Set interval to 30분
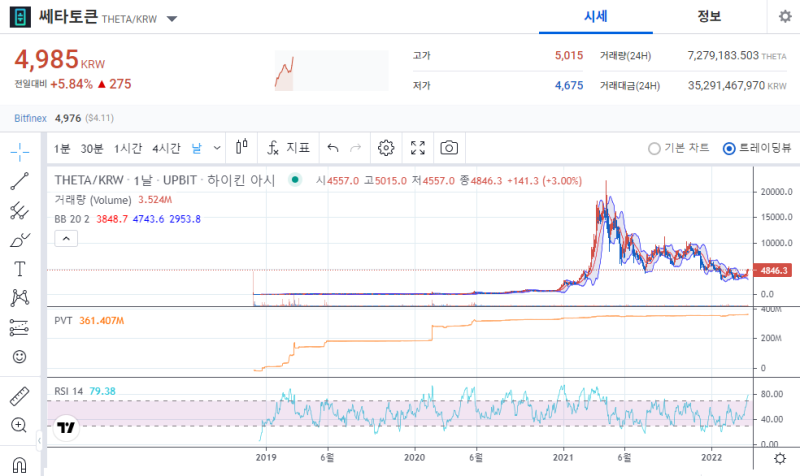The image size is (800, 476). pyautogui.click(x=92, y=148)
